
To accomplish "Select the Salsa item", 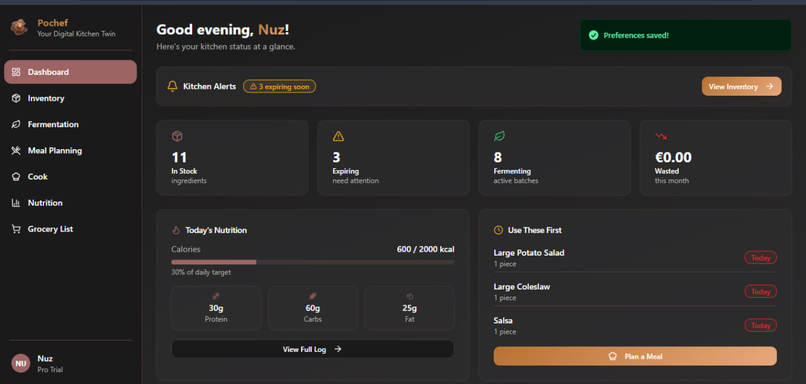I will 635,325.
